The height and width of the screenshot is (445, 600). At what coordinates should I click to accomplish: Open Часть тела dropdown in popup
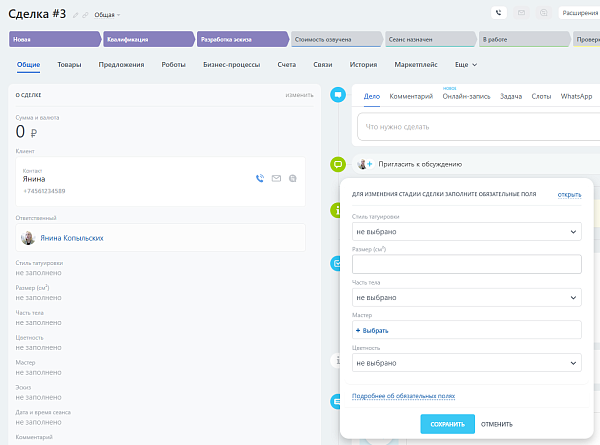[x=466, y=297]
